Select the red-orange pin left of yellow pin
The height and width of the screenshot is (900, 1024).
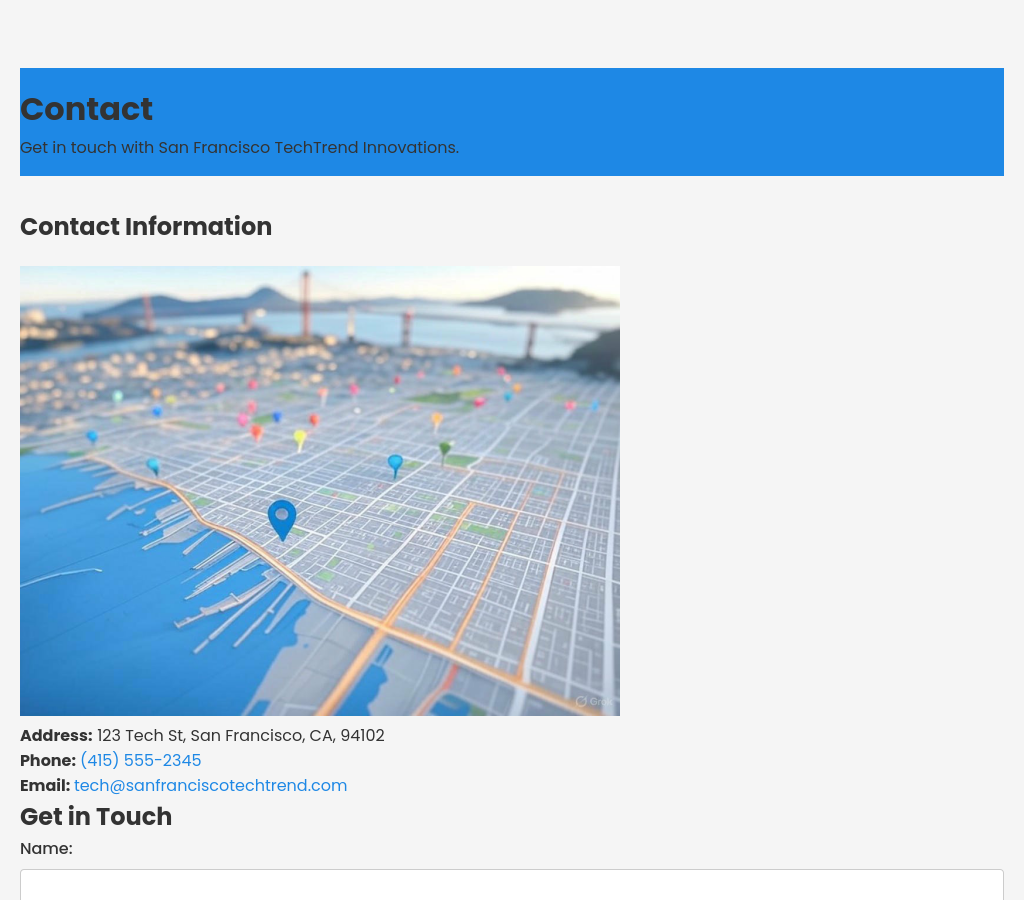pyautogui.click(x=256, y=432)
